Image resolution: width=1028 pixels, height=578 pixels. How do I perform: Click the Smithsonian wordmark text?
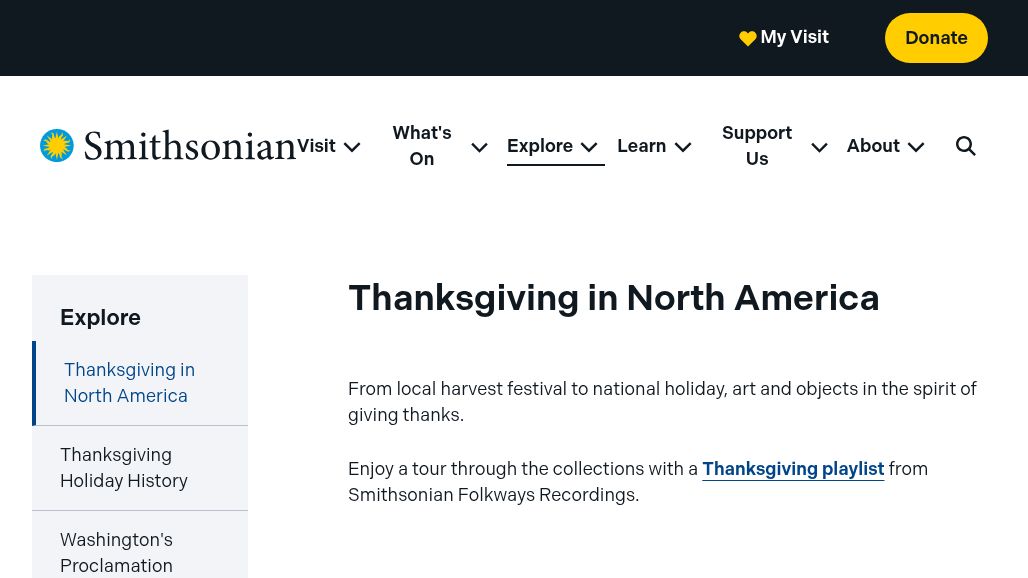190,146
